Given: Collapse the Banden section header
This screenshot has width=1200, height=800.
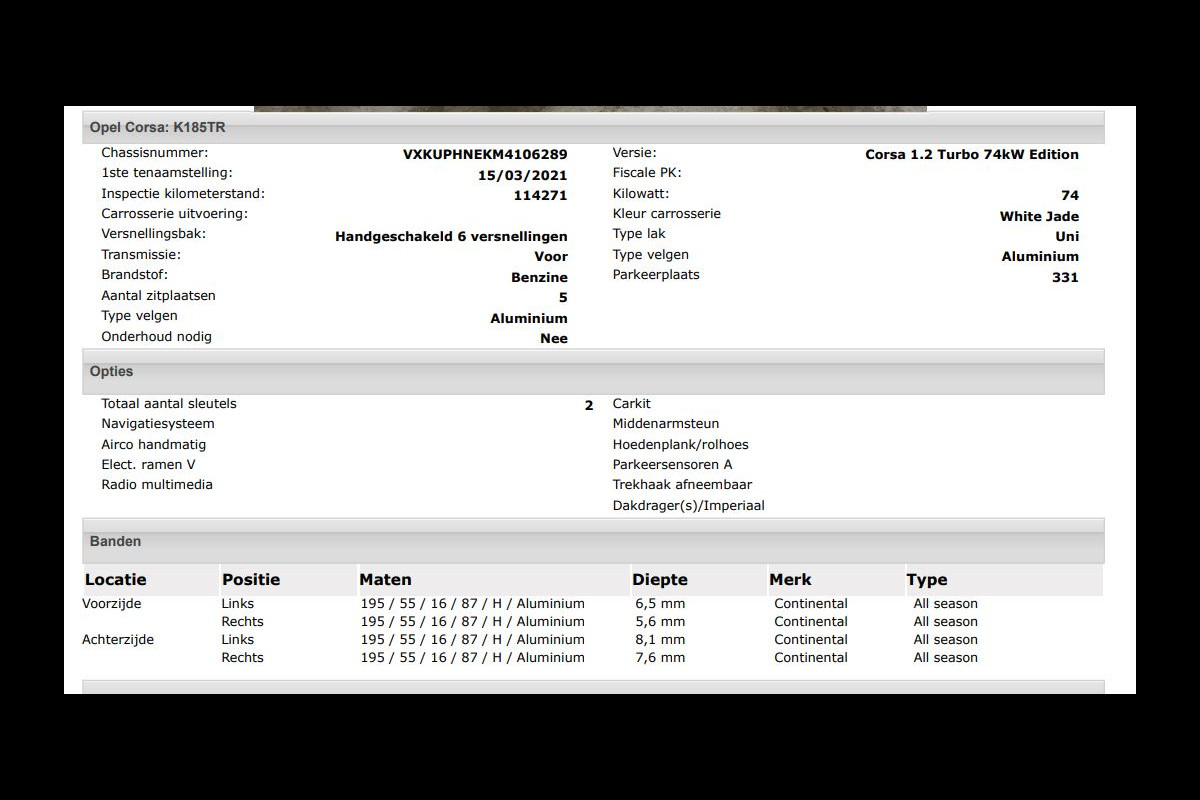Looking at the screenshot, I should [592, 542].
